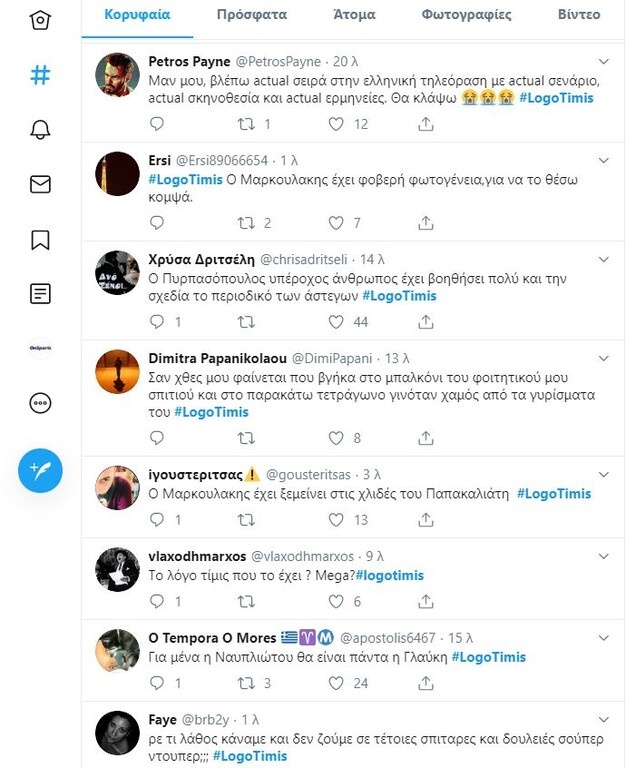Screen dimensions: 626x768
Task: Like the Petros Payne tweet
Action: tap(336, 124)
